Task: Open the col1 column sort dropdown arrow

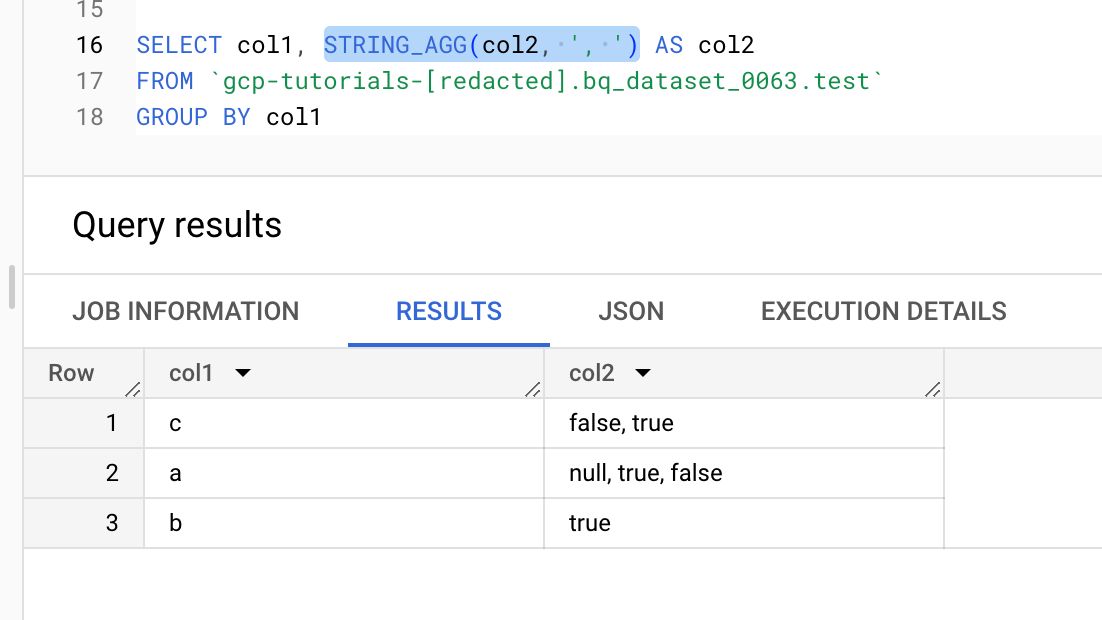Action: [x=242, y=373]
